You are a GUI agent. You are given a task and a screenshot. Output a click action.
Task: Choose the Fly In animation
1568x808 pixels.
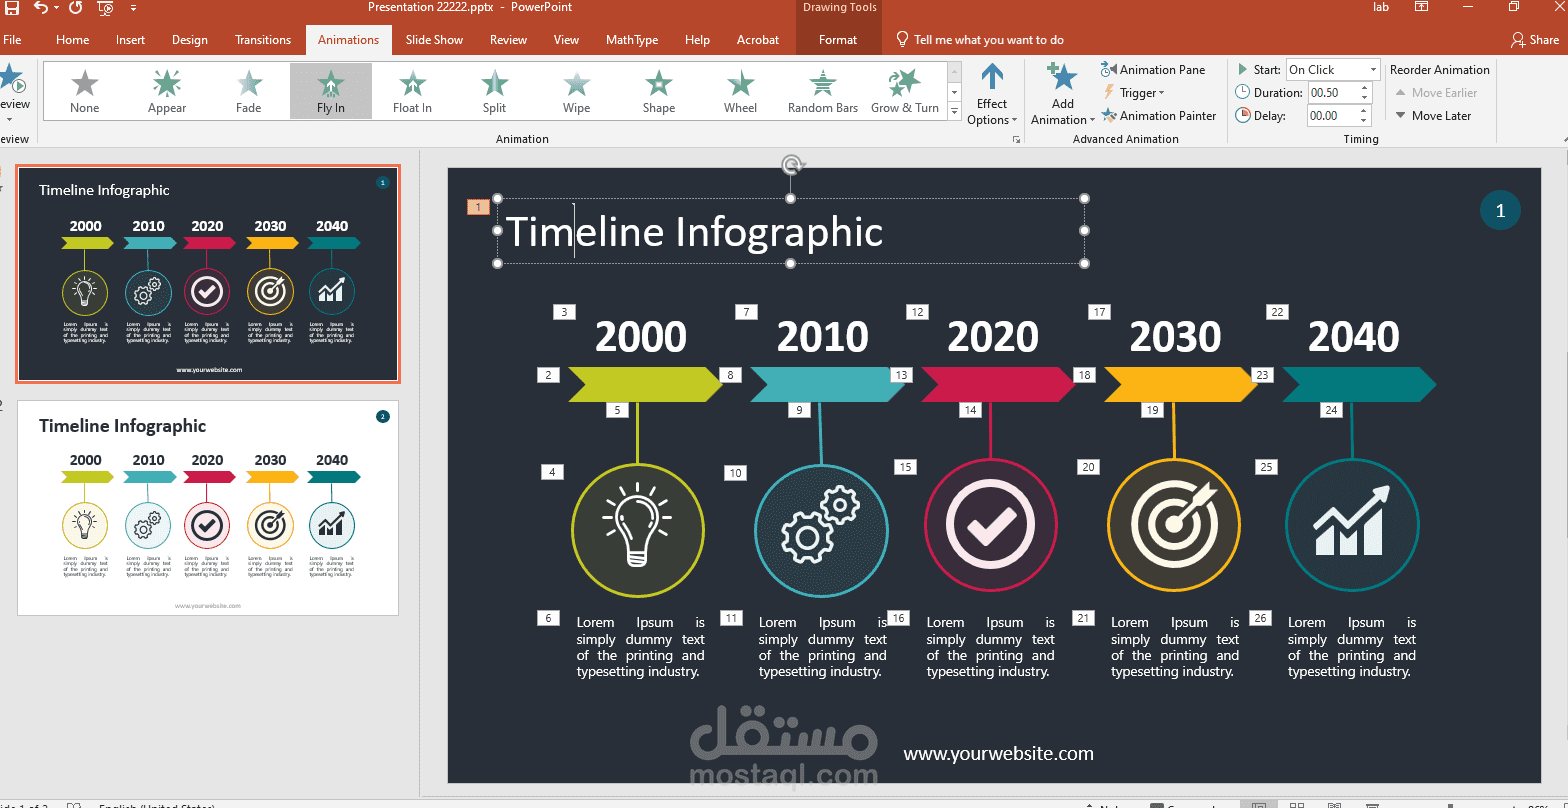[331, 91]
